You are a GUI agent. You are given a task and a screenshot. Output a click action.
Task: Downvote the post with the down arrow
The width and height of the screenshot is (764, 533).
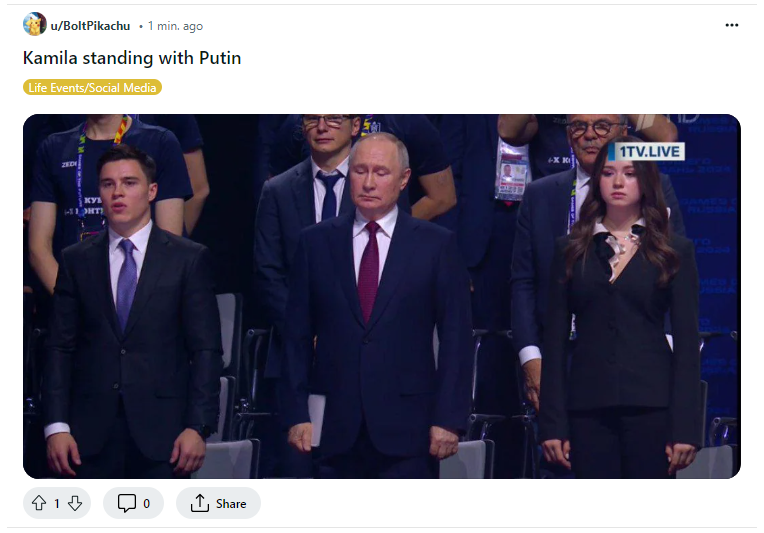75,503
